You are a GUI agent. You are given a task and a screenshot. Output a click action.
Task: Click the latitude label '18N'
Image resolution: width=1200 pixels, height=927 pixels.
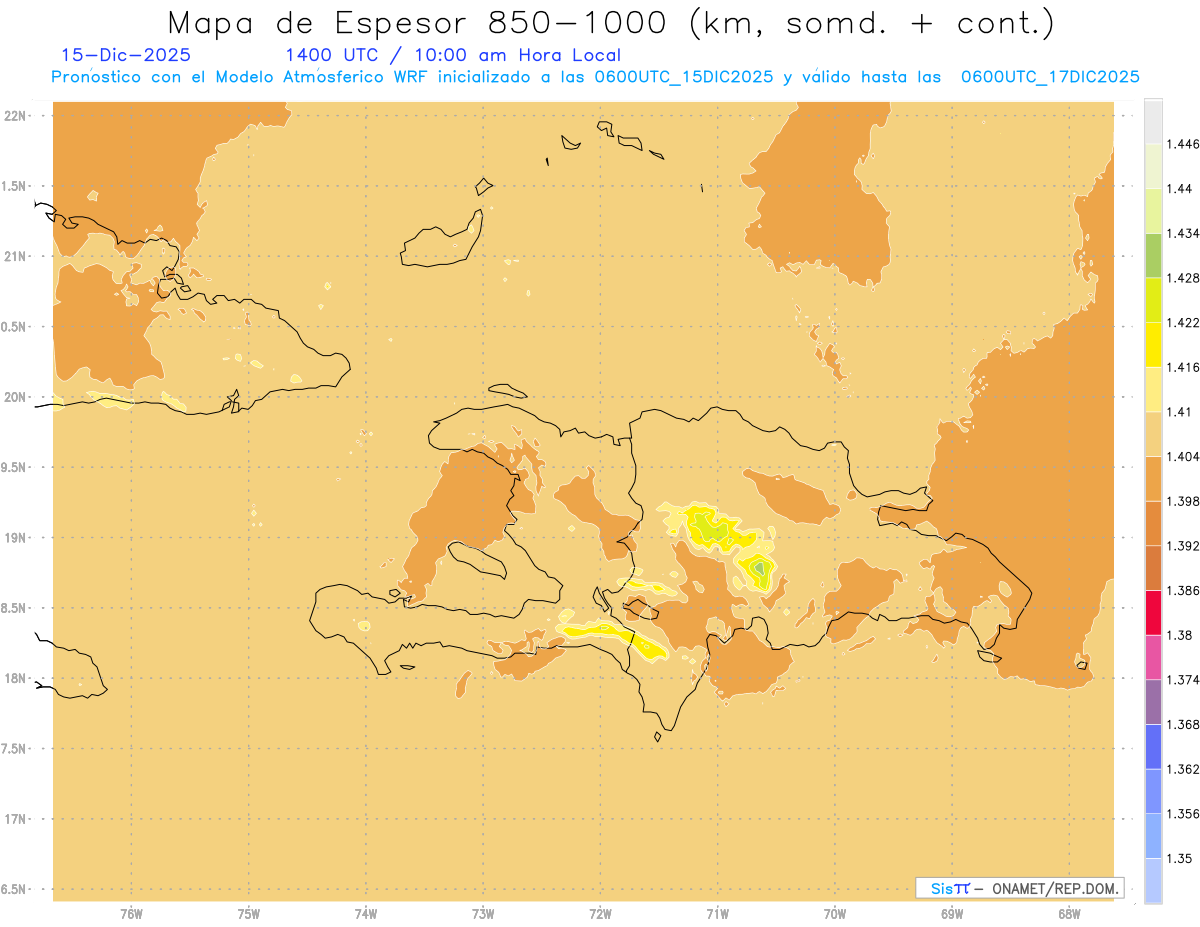(15, 678)
